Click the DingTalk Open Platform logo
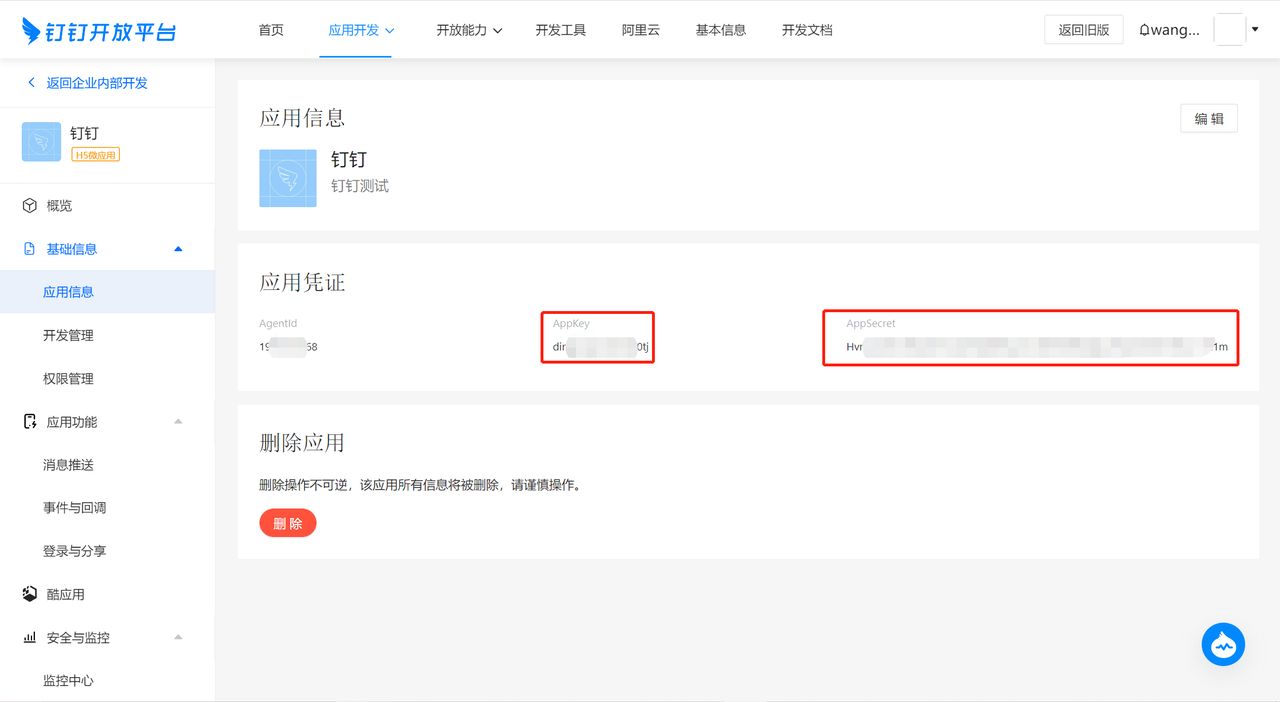1280x702 pixels. 99,31
